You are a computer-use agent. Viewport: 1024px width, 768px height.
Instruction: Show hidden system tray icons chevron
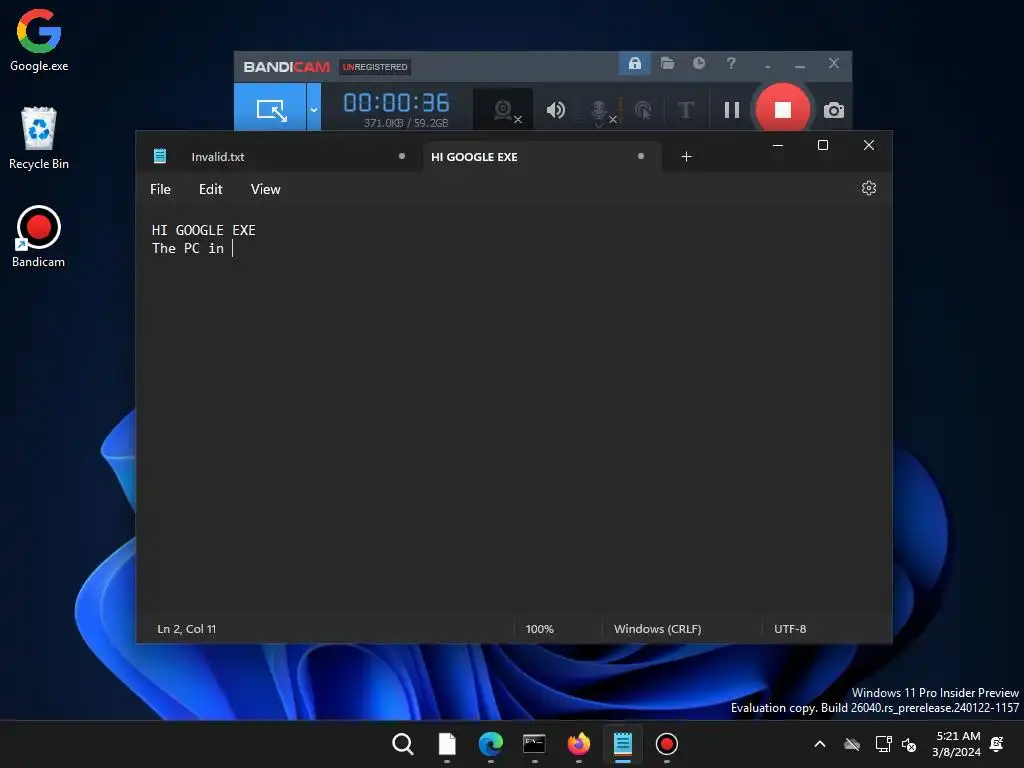pyautogui.click(x=820, y=744)
